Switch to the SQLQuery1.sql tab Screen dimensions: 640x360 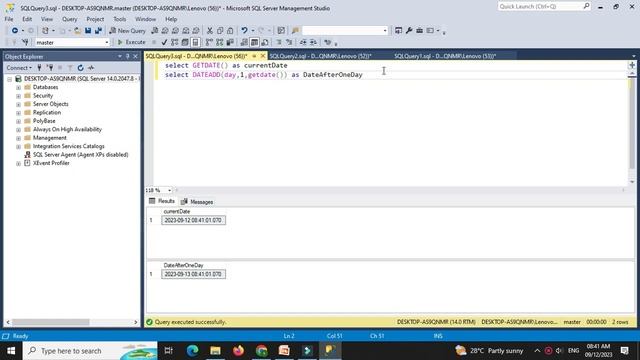tap(445, 56)
